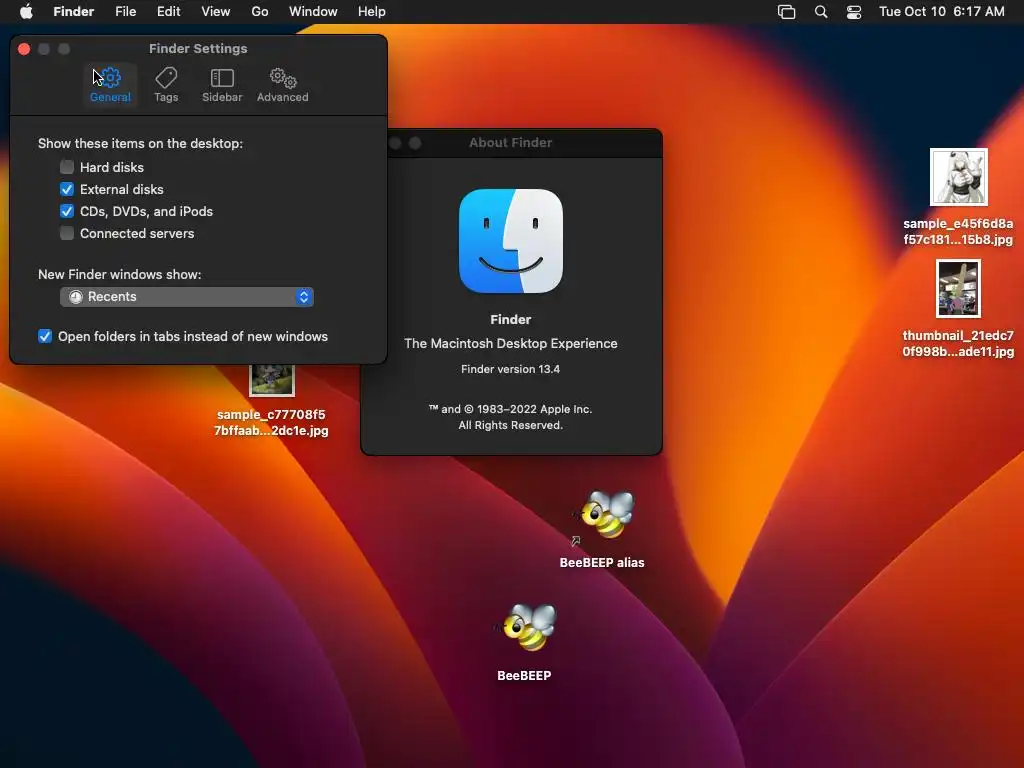Open the Edit menu
The width and height of the screenshot is (1024, 768).
coord(168,12)
